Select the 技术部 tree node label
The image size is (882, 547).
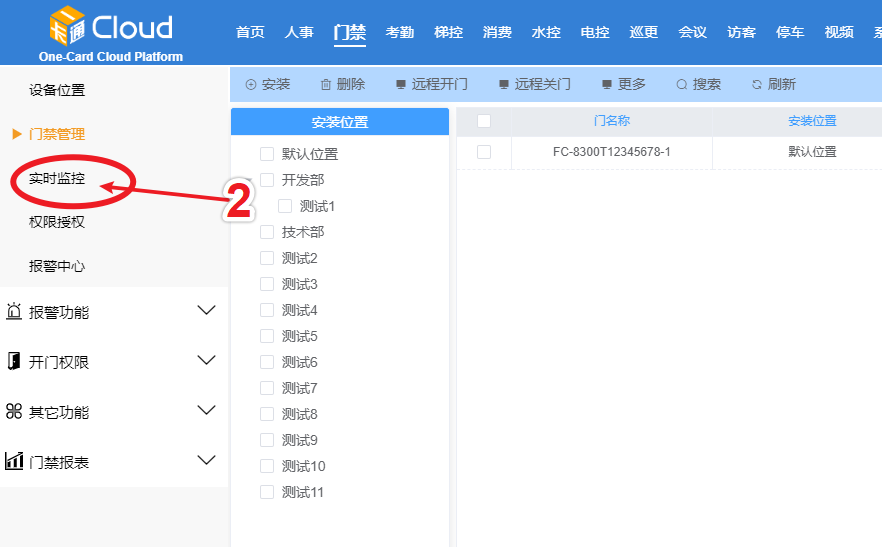(303, 232)
